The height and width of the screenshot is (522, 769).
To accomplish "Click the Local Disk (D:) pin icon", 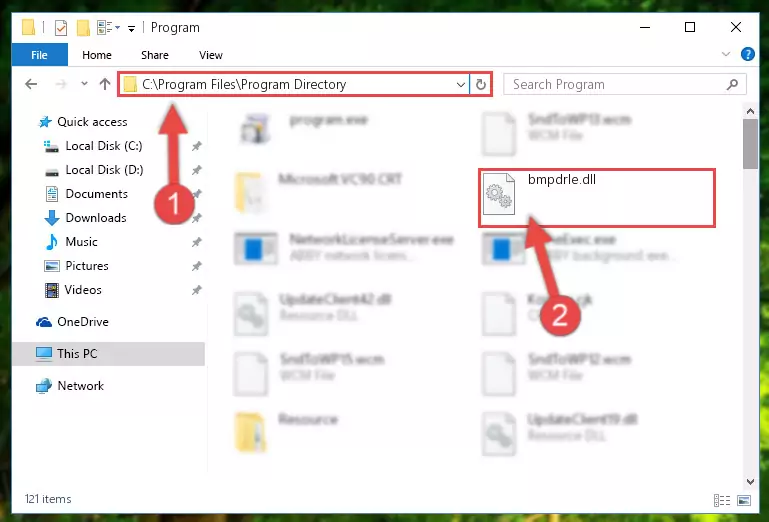I will pos(197,170).
